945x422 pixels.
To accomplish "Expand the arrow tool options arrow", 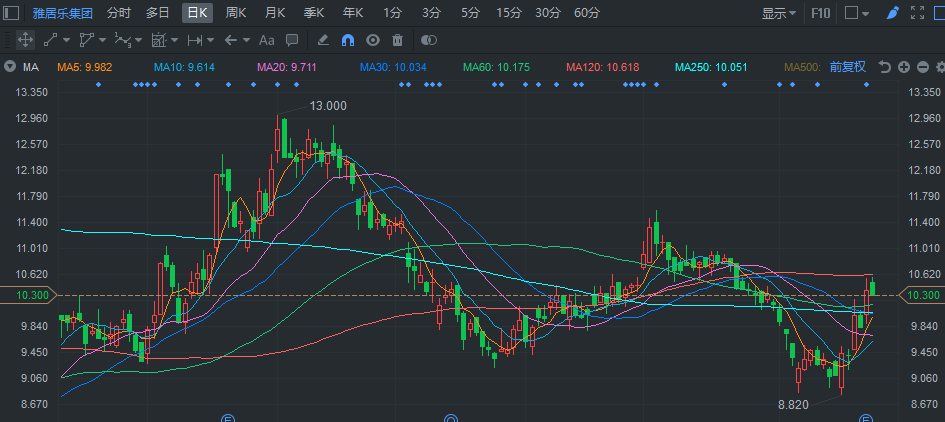I will tap(246, 40).
